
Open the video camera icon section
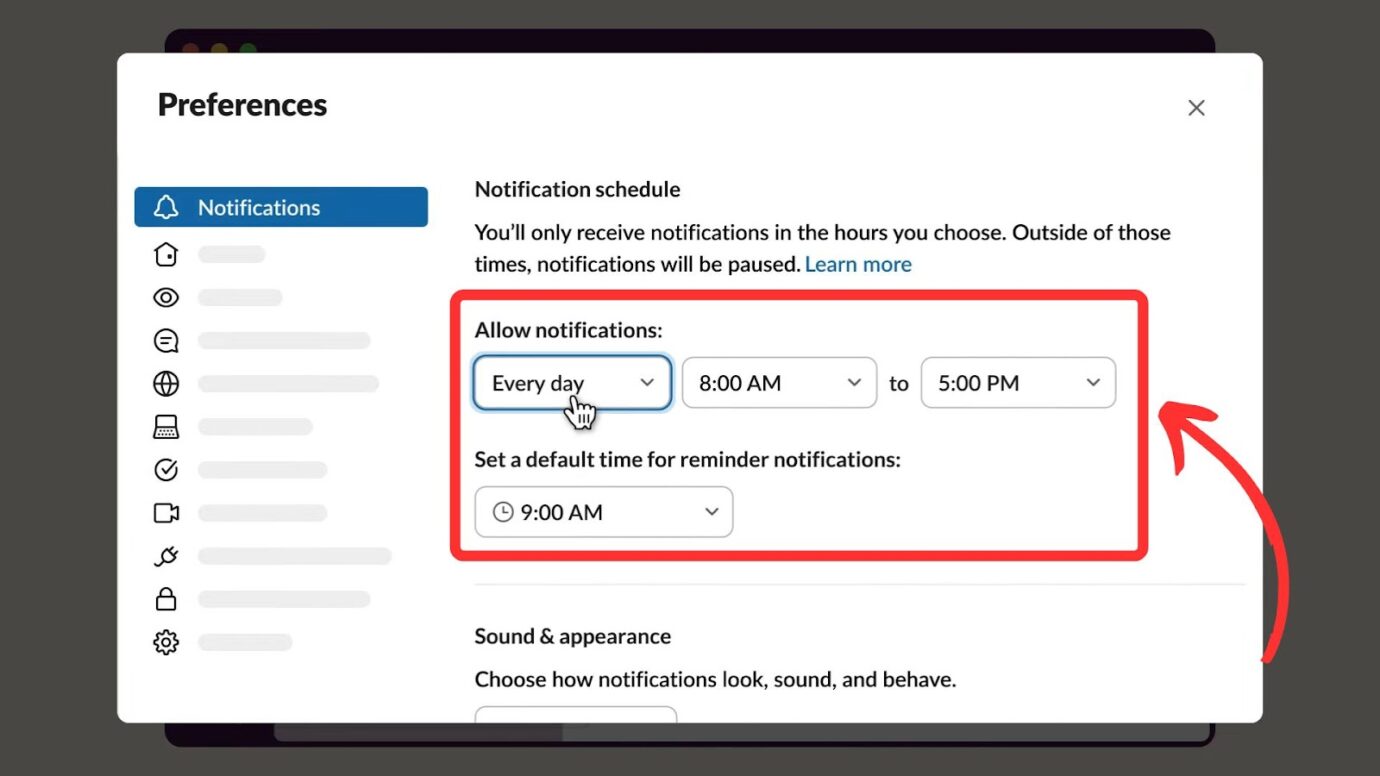pos(166,513)
